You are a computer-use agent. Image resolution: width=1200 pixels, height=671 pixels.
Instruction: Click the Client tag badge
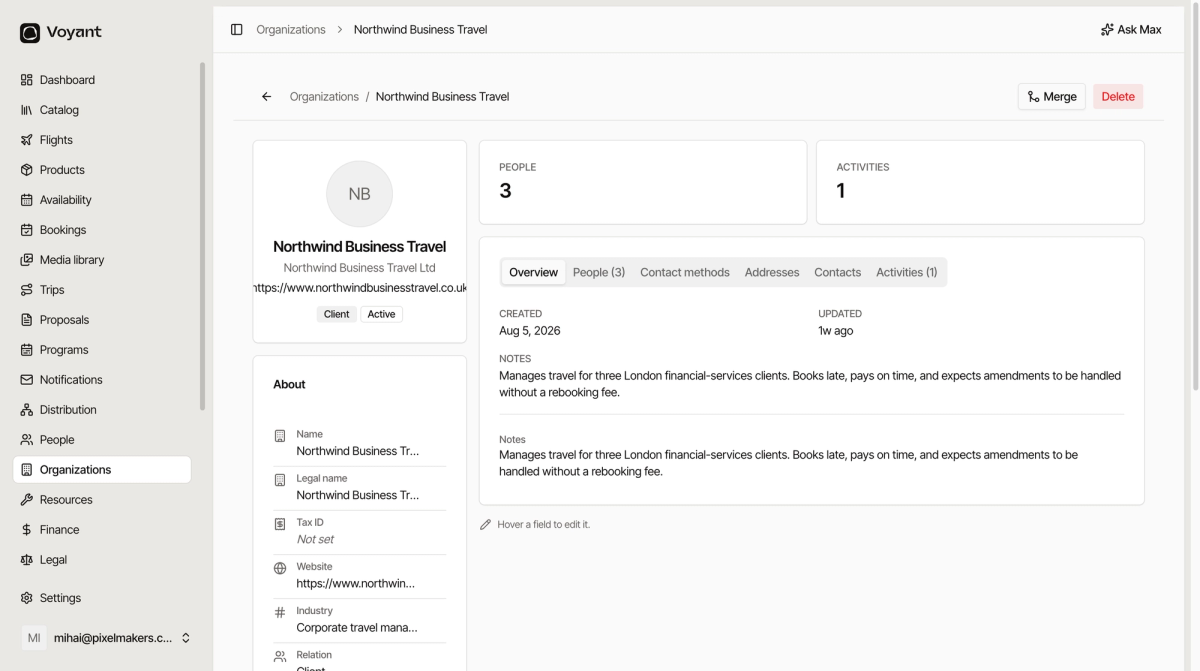click(337, 314)
